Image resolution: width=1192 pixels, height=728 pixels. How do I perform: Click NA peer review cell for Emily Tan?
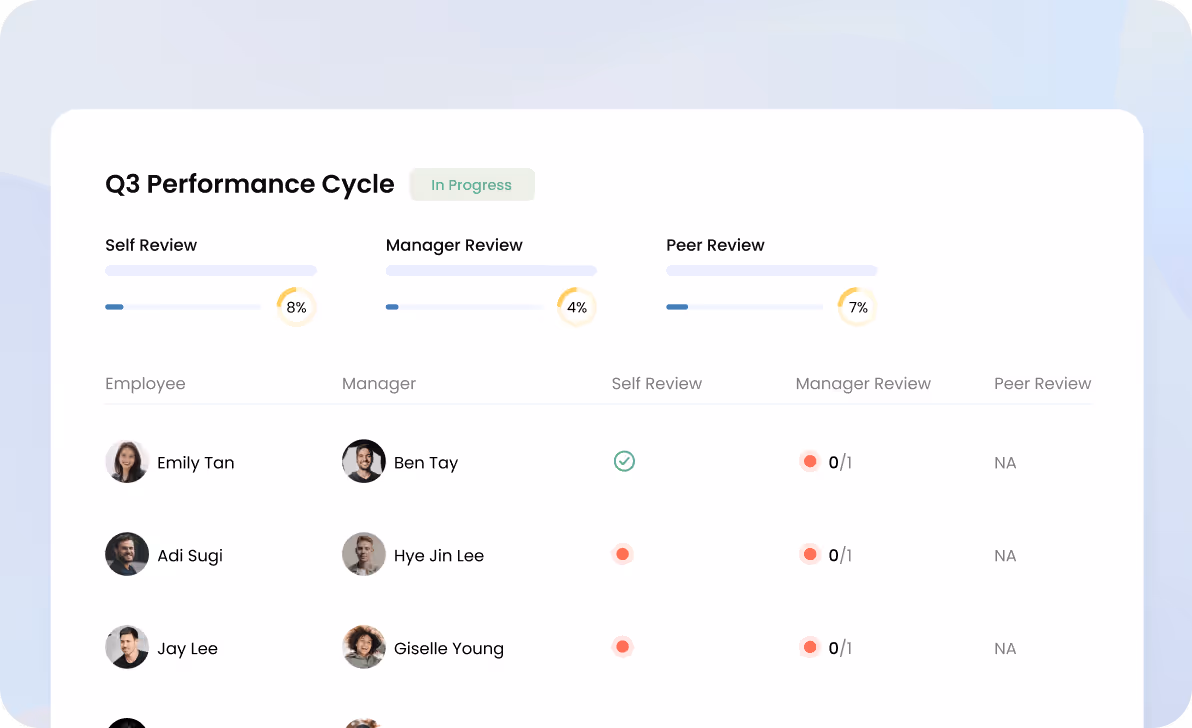click(x=1005, y=463)
